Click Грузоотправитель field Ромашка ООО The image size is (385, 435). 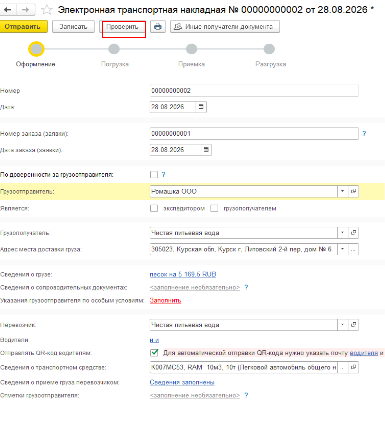point(244,191)
